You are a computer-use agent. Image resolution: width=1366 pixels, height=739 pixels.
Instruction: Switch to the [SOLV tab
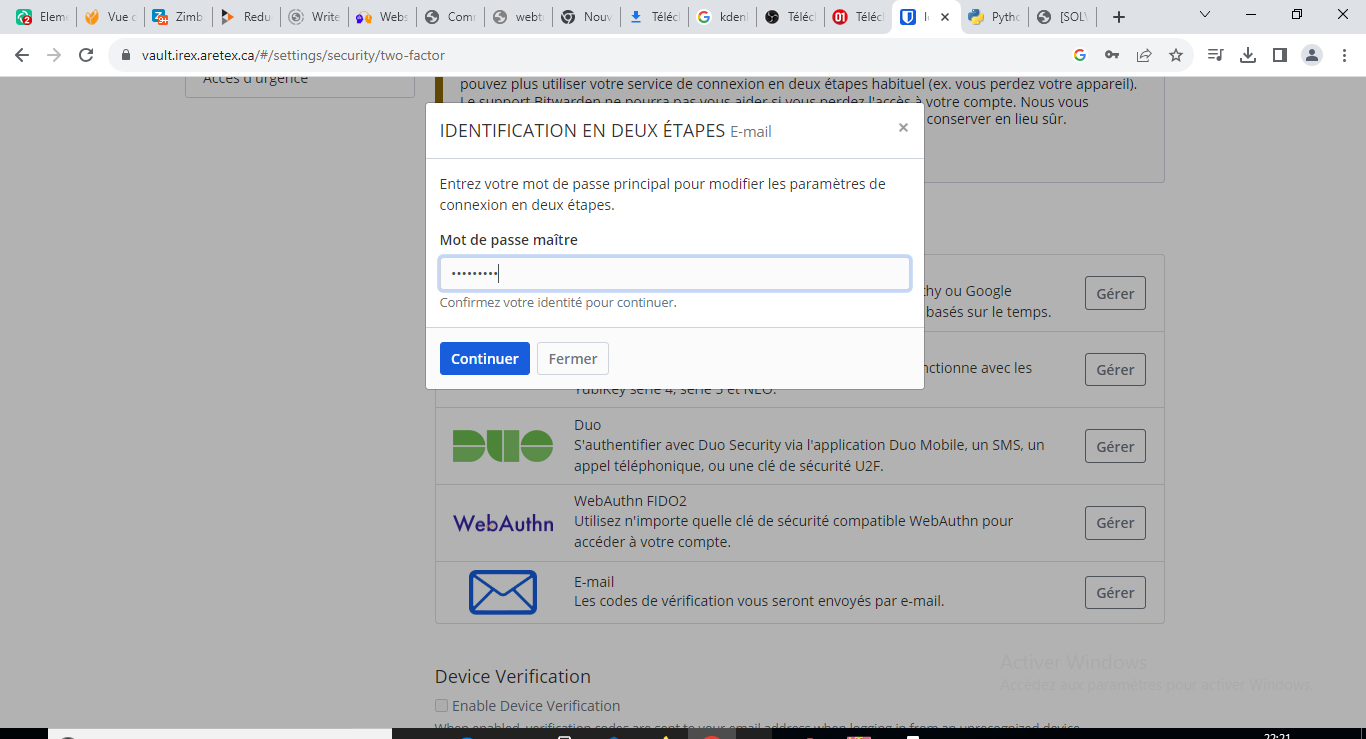(x=1063, y=17)
